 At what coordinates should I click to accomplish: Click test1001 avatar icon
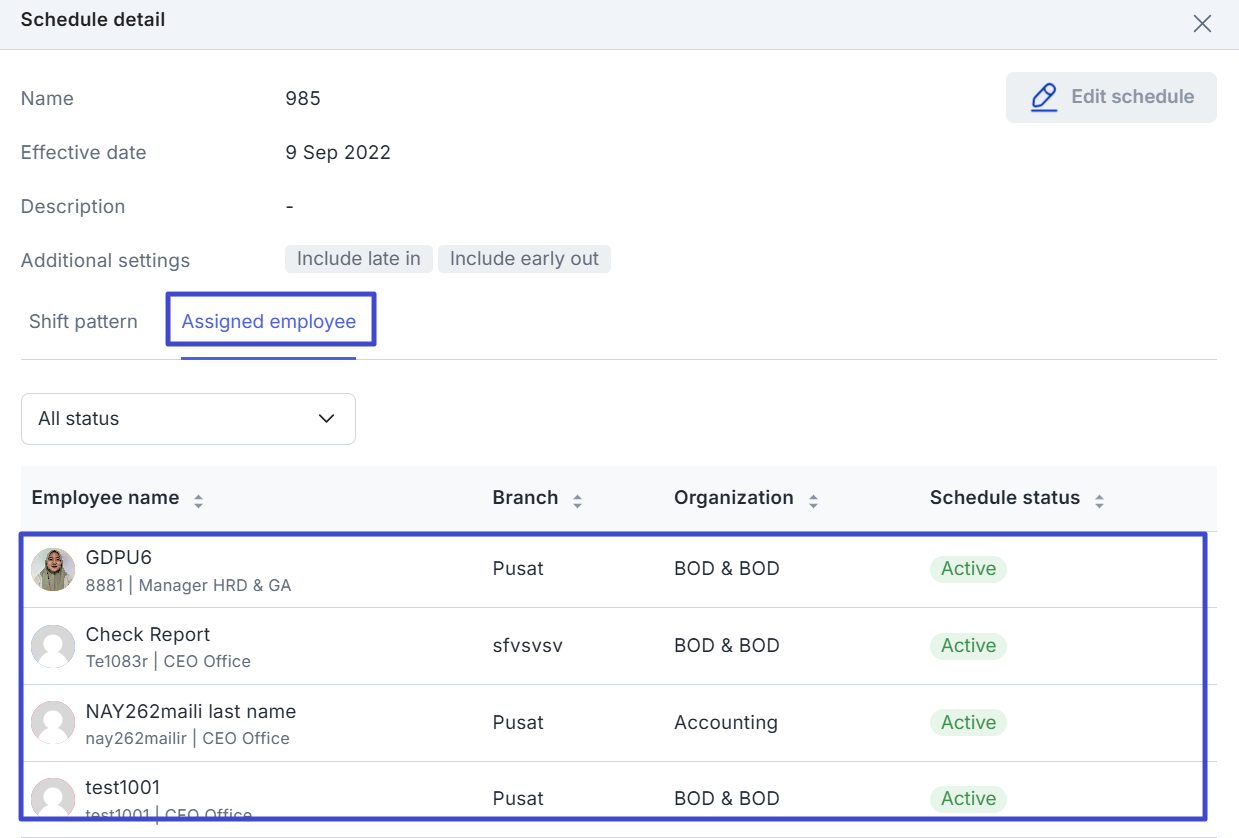click(53, 798)
